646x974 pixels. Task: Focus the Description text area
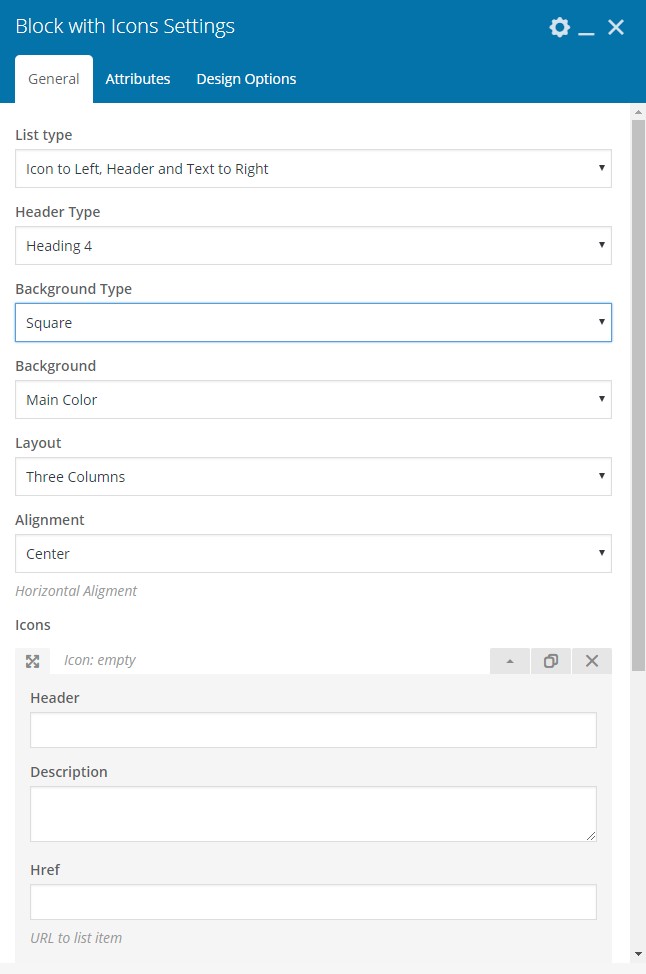click(314, 814)
